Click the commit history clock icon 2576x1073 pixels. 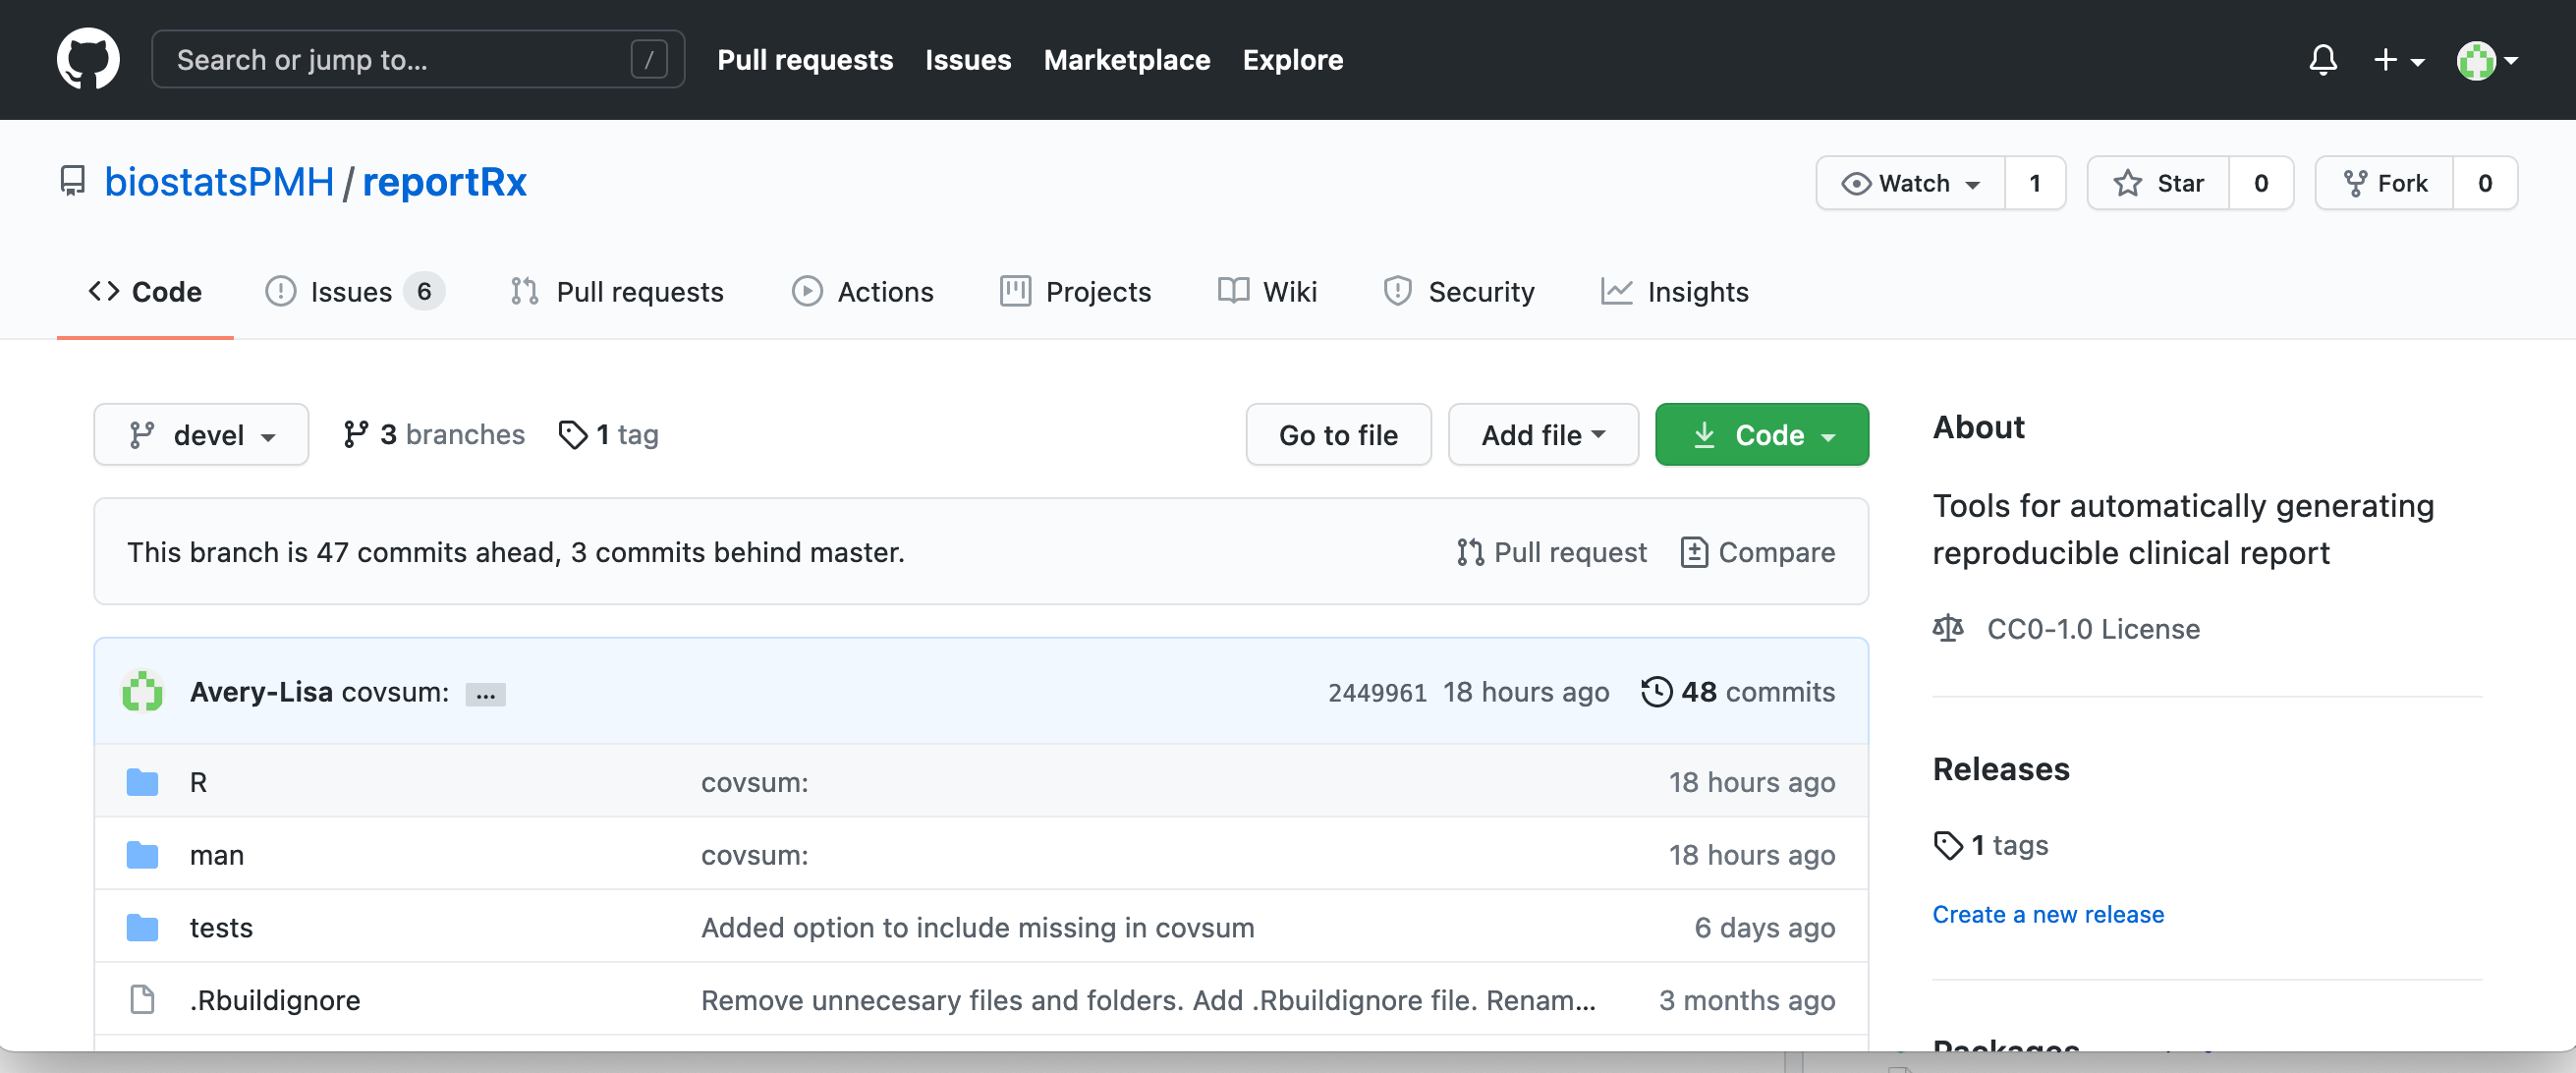[1656, 691]
